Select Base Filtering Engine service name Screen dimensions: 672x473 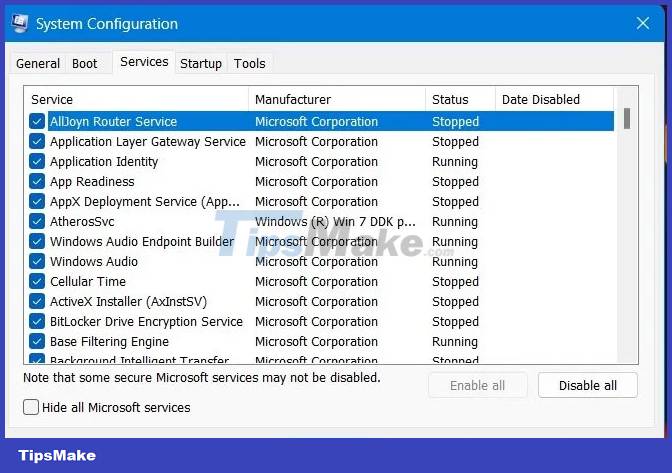pyautogui.click(x=109, y=342)
